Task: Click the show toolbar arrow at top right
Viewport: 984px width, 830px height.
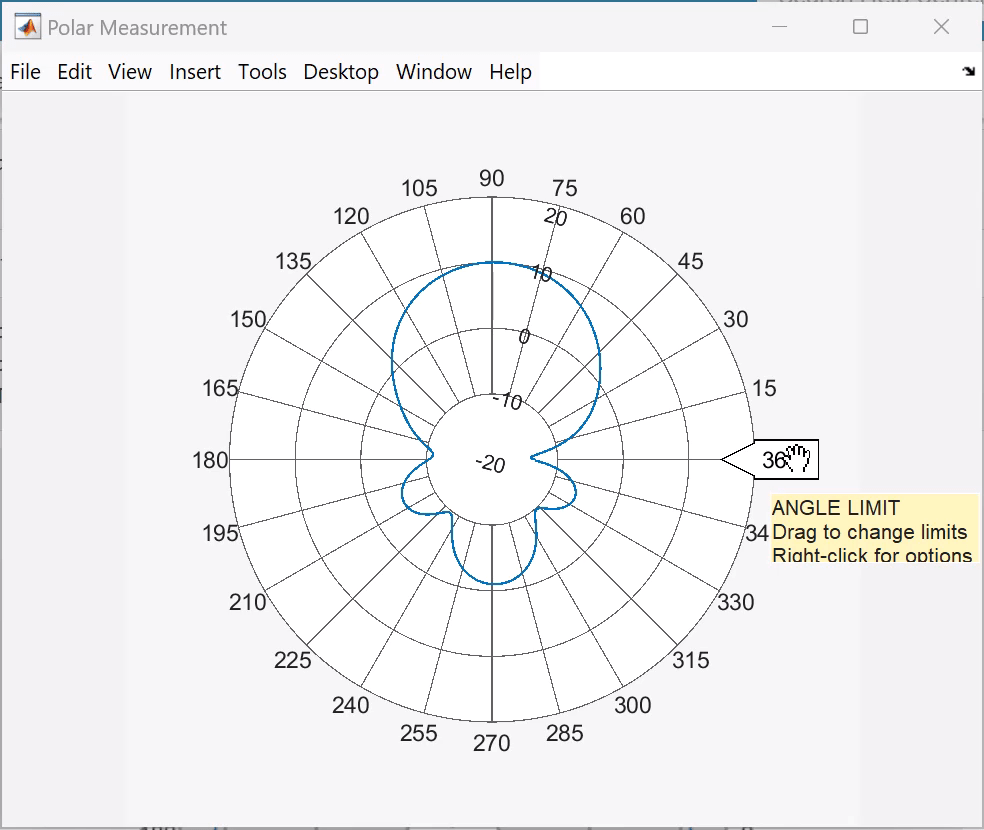Action: (x=966, y=71)
